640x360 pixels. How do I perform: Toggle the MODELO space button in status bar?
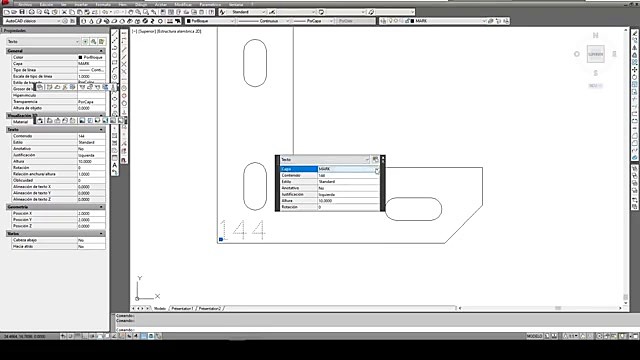534,336
